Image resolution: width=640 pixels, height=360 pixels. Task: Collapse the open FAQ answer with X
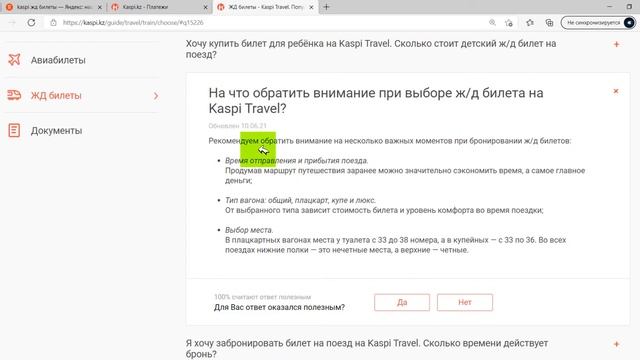click(616, 91)
